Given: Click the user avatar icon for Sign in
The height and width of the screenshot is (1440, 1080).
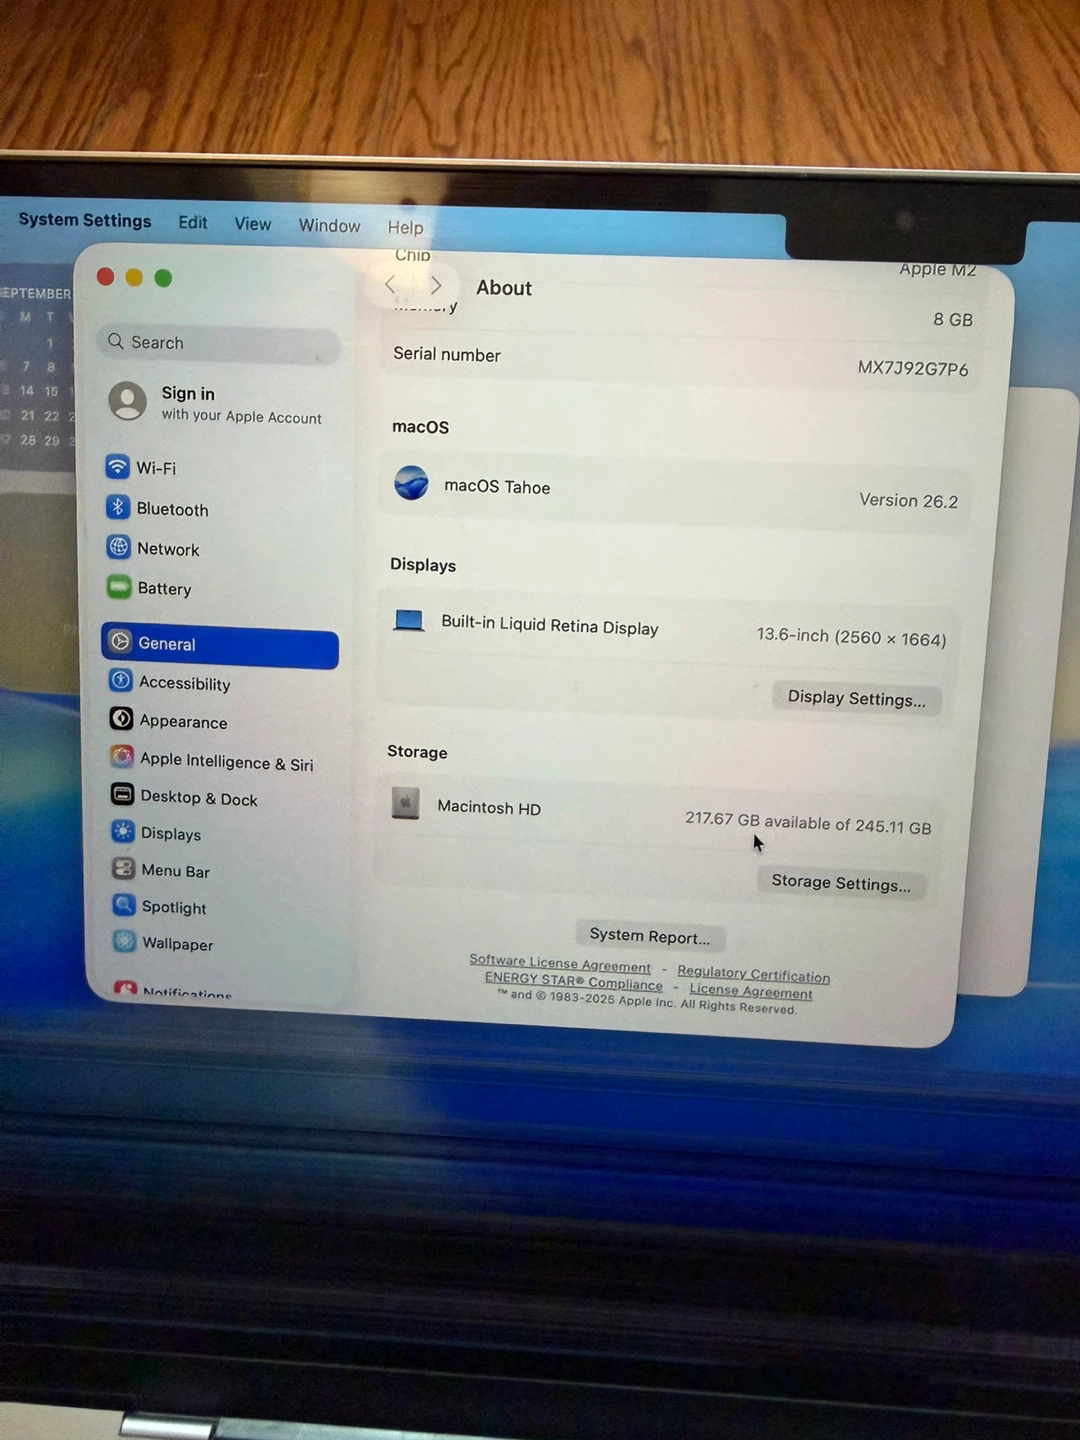Looking at the screenshot, I should (x=127, y=401).
